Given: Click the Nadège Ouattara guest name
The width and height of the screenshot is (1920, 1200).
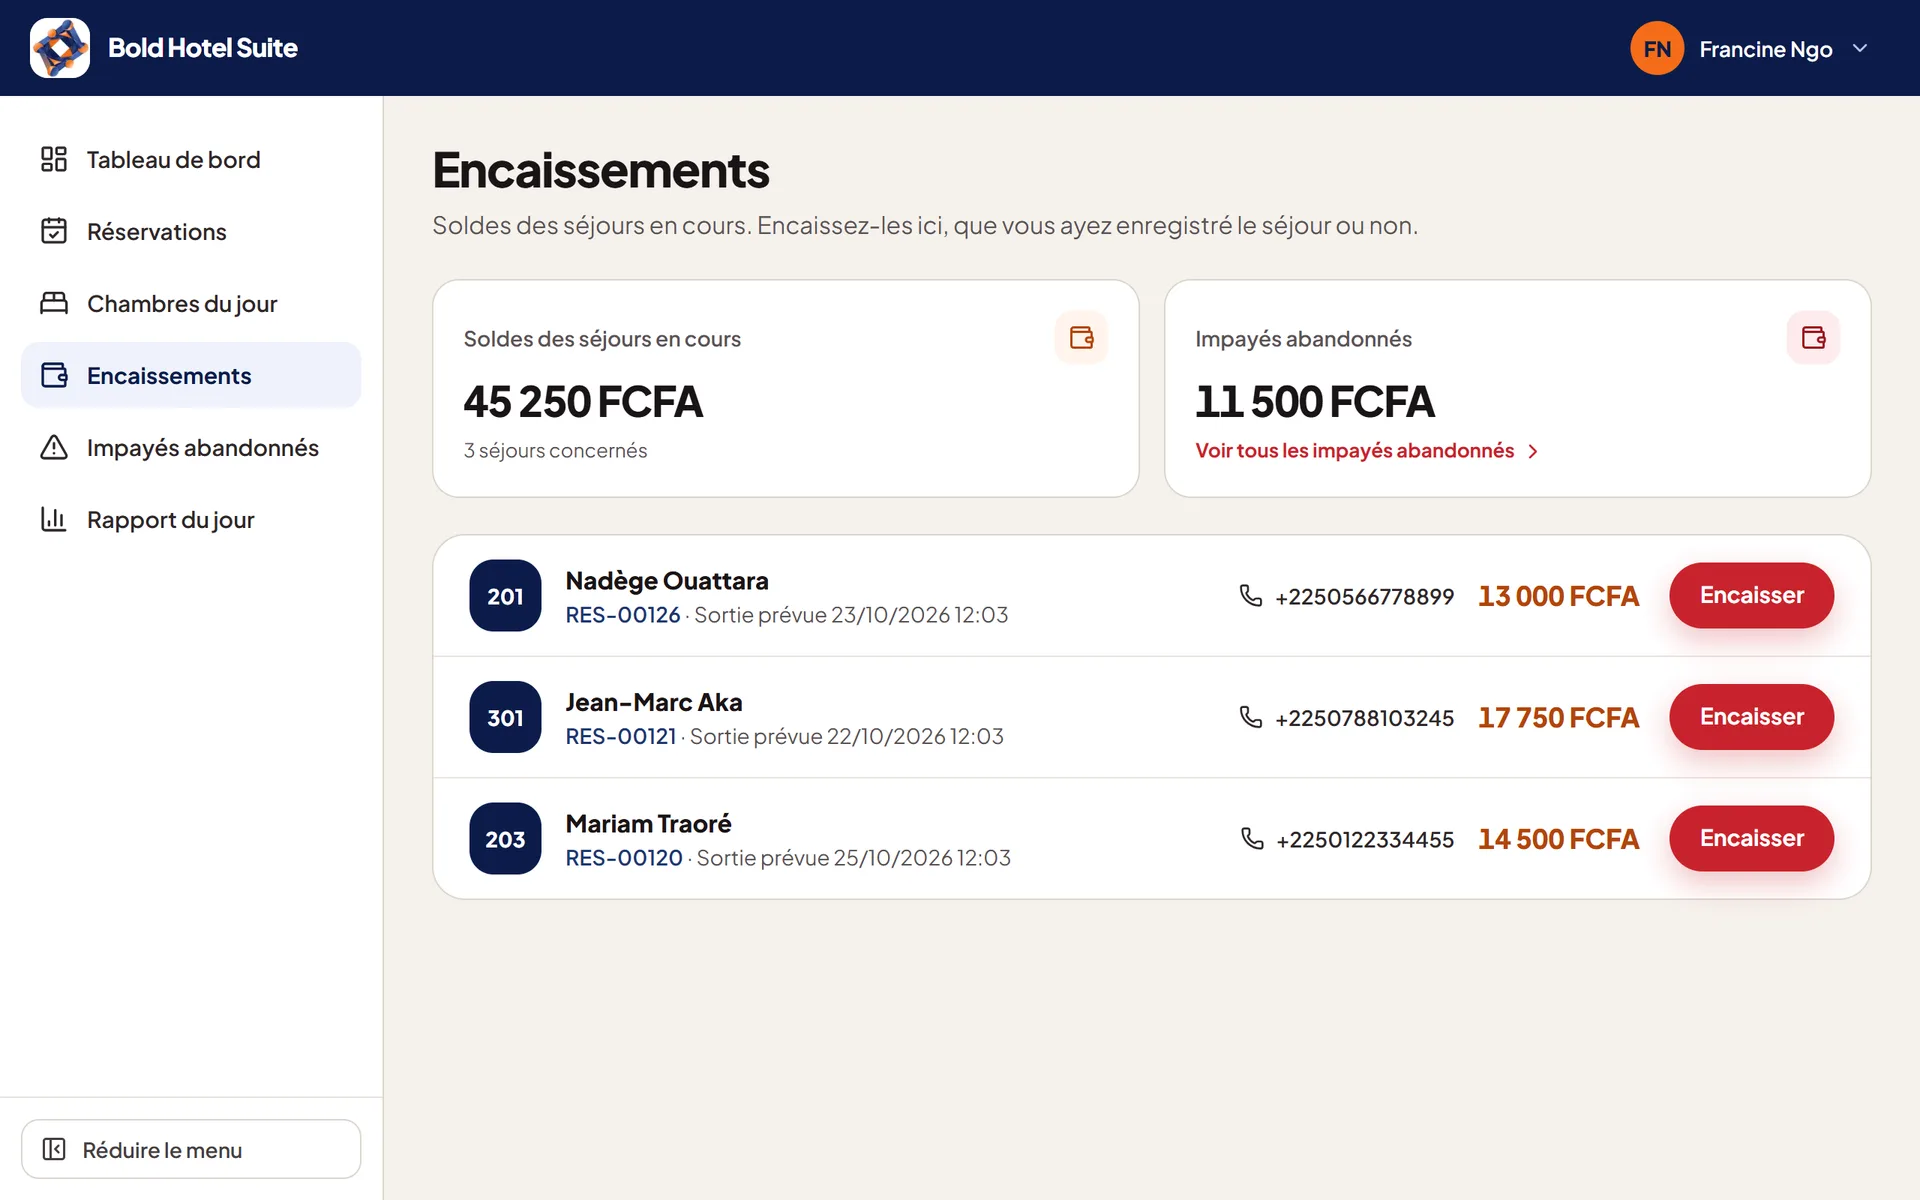Looking at the screenshot, I should (667, 581).
